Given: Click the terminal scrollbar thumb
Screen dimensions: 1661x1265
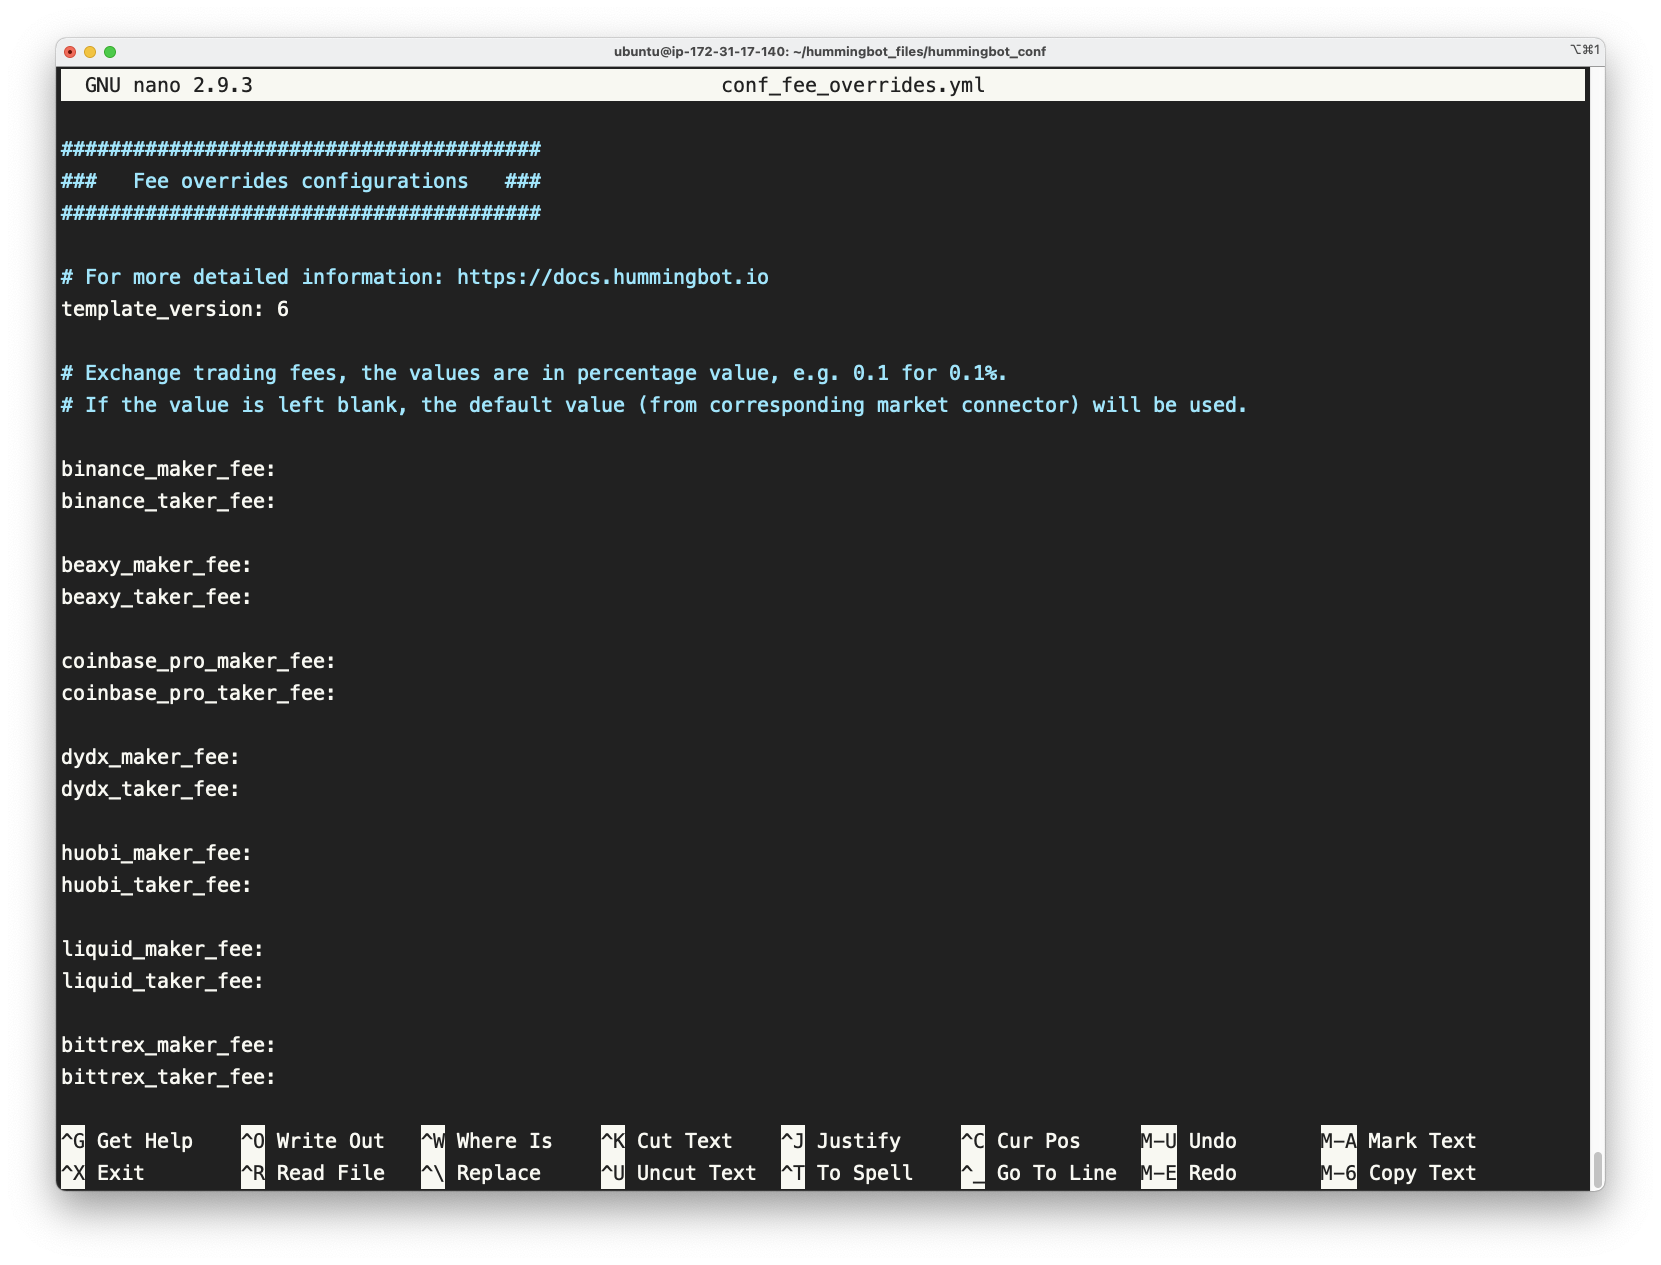Looking at the screenshot, I should click(x=1597, y=1168).
